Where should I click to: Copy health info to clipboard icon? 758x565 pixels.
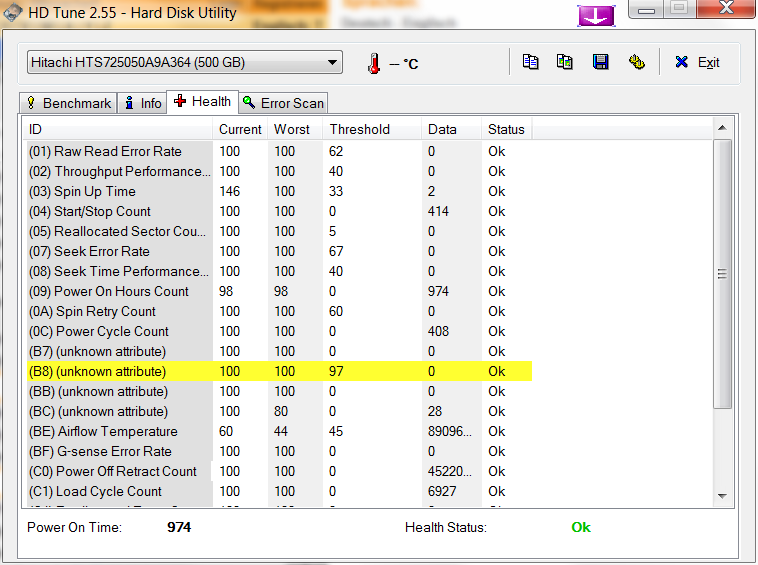(x=530, y=62)
